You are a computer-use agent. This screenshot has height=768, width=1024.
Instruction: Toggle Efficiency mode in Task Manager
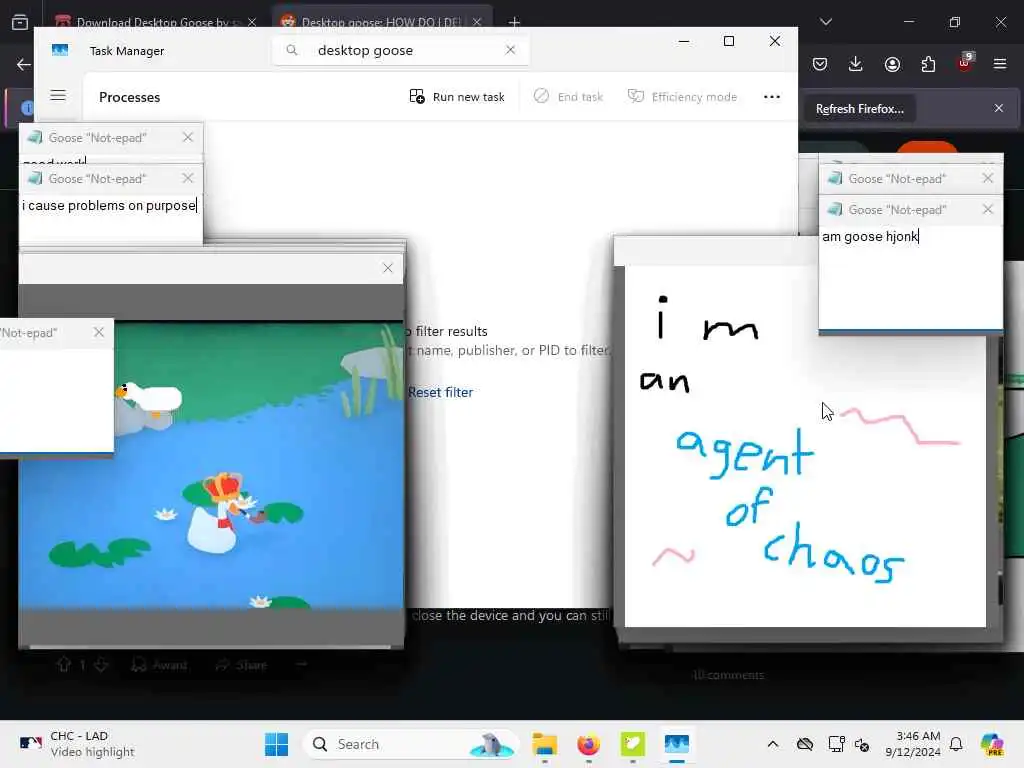point(682,97)
